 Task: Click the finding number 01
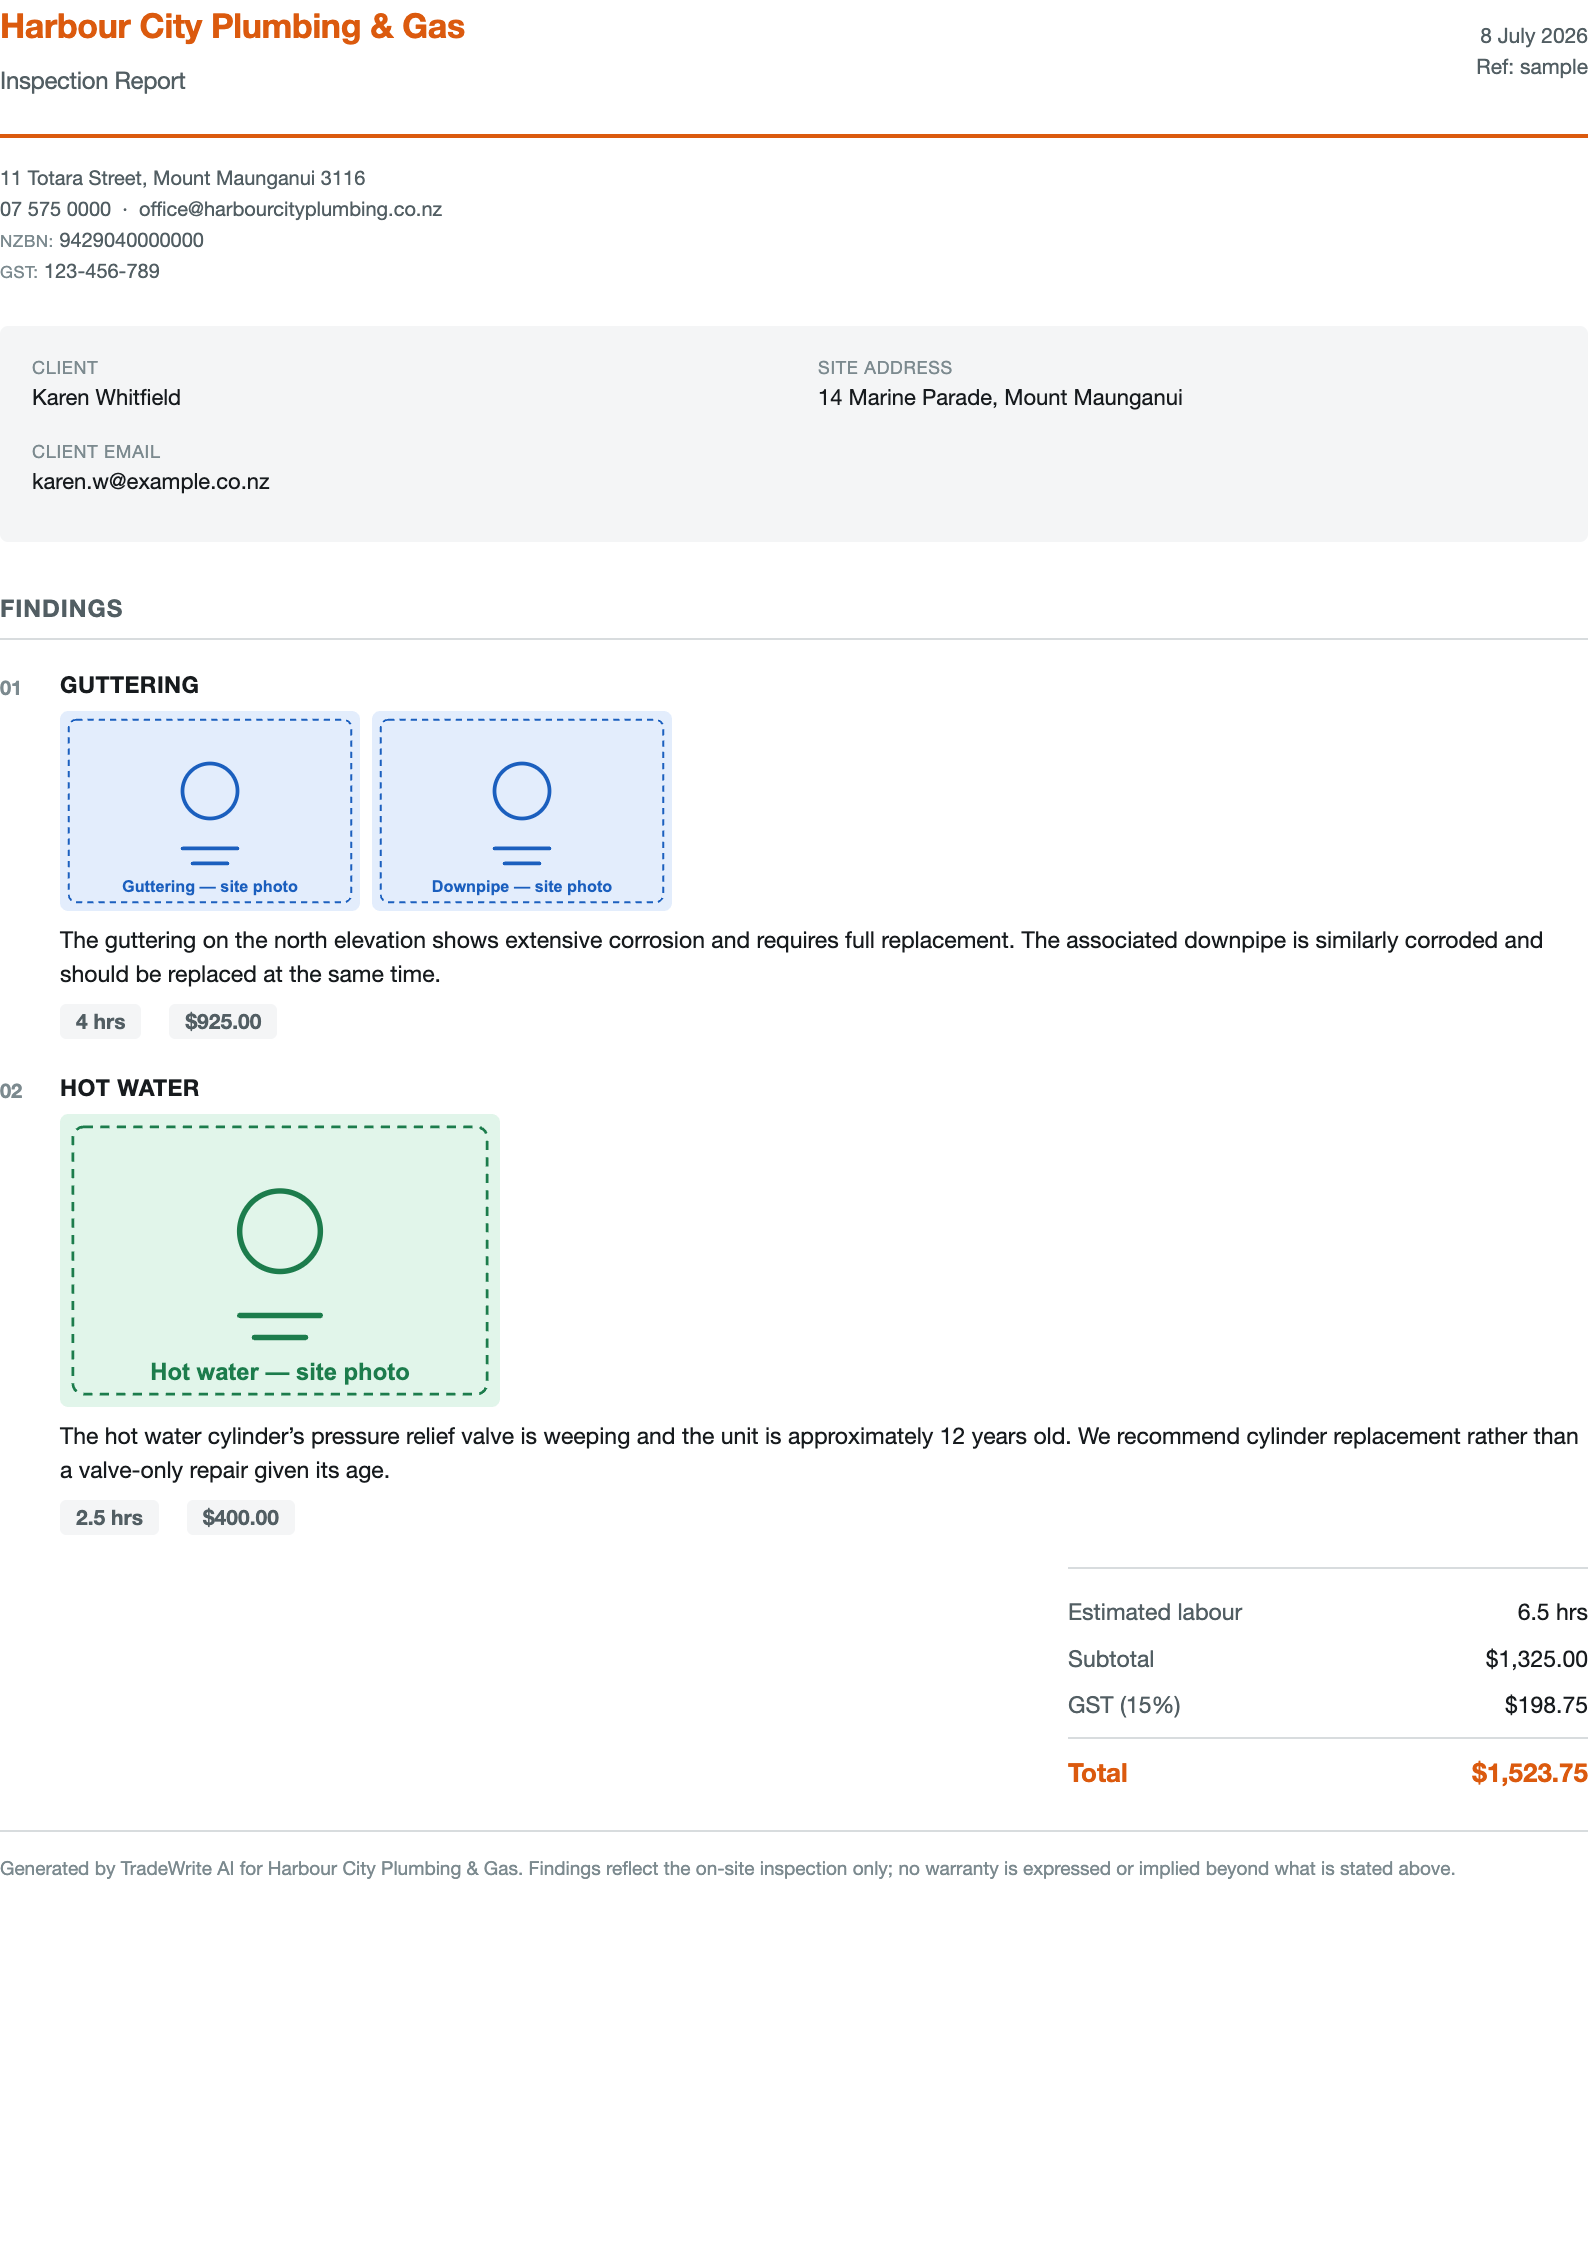click(x=10, y=688)
